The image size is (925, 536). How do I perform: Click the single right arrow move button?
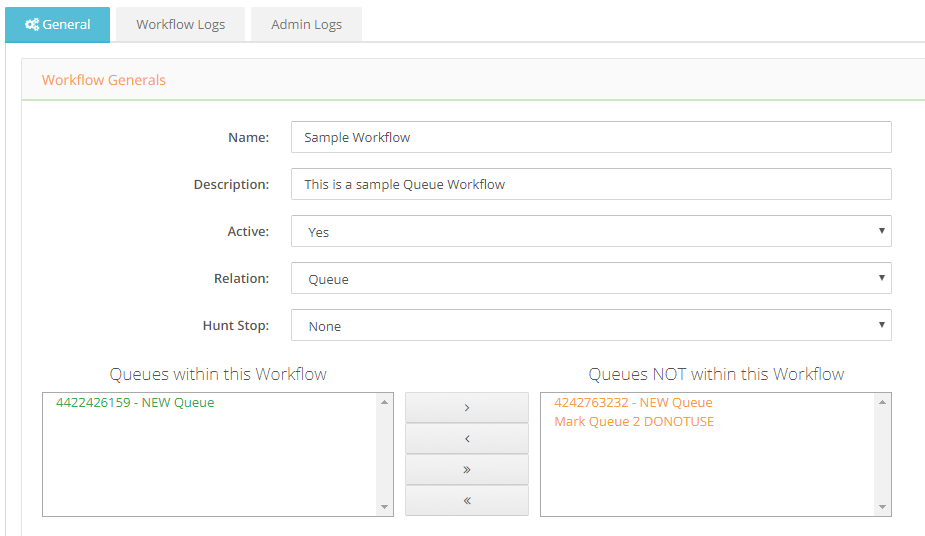point(467,408)
